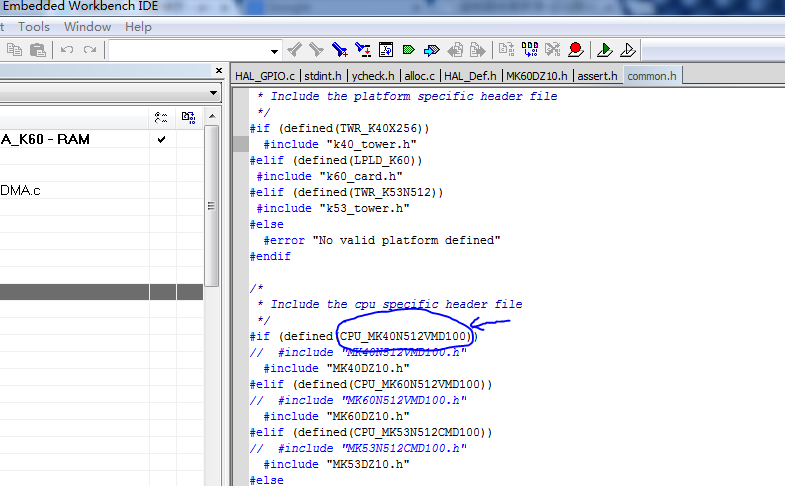
Task: Click the Undo arrow icon
Action: (x=67, y=50)
